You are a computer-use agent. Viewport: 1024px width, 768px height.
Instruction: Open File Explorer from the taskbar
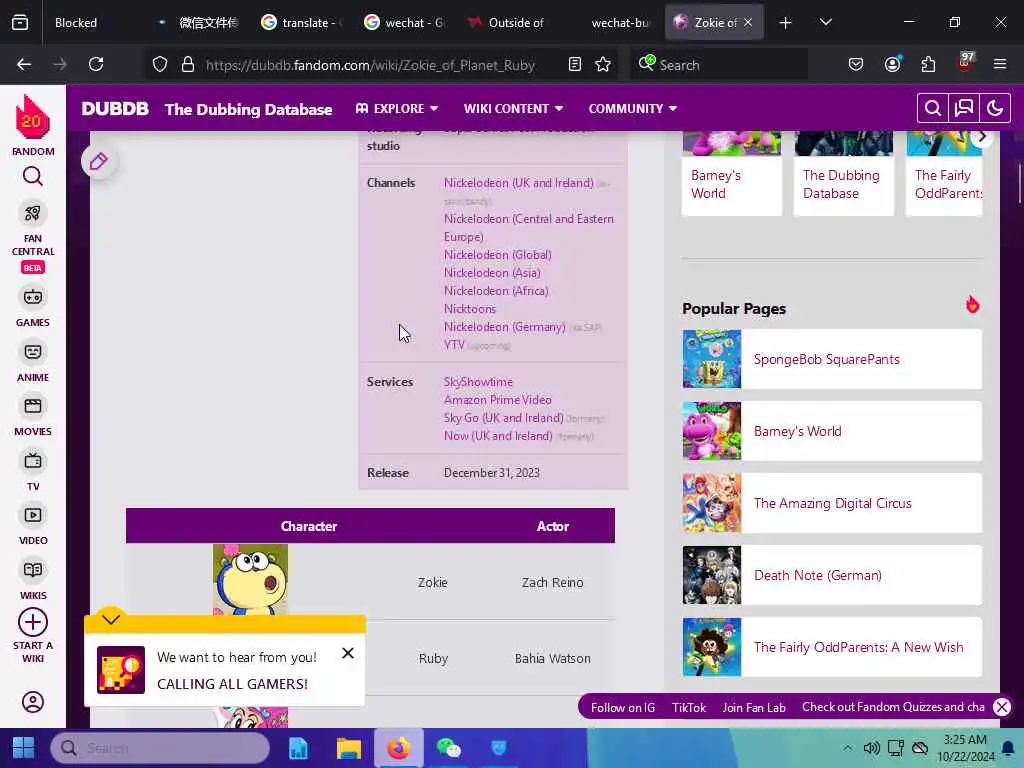pos(348,748)
